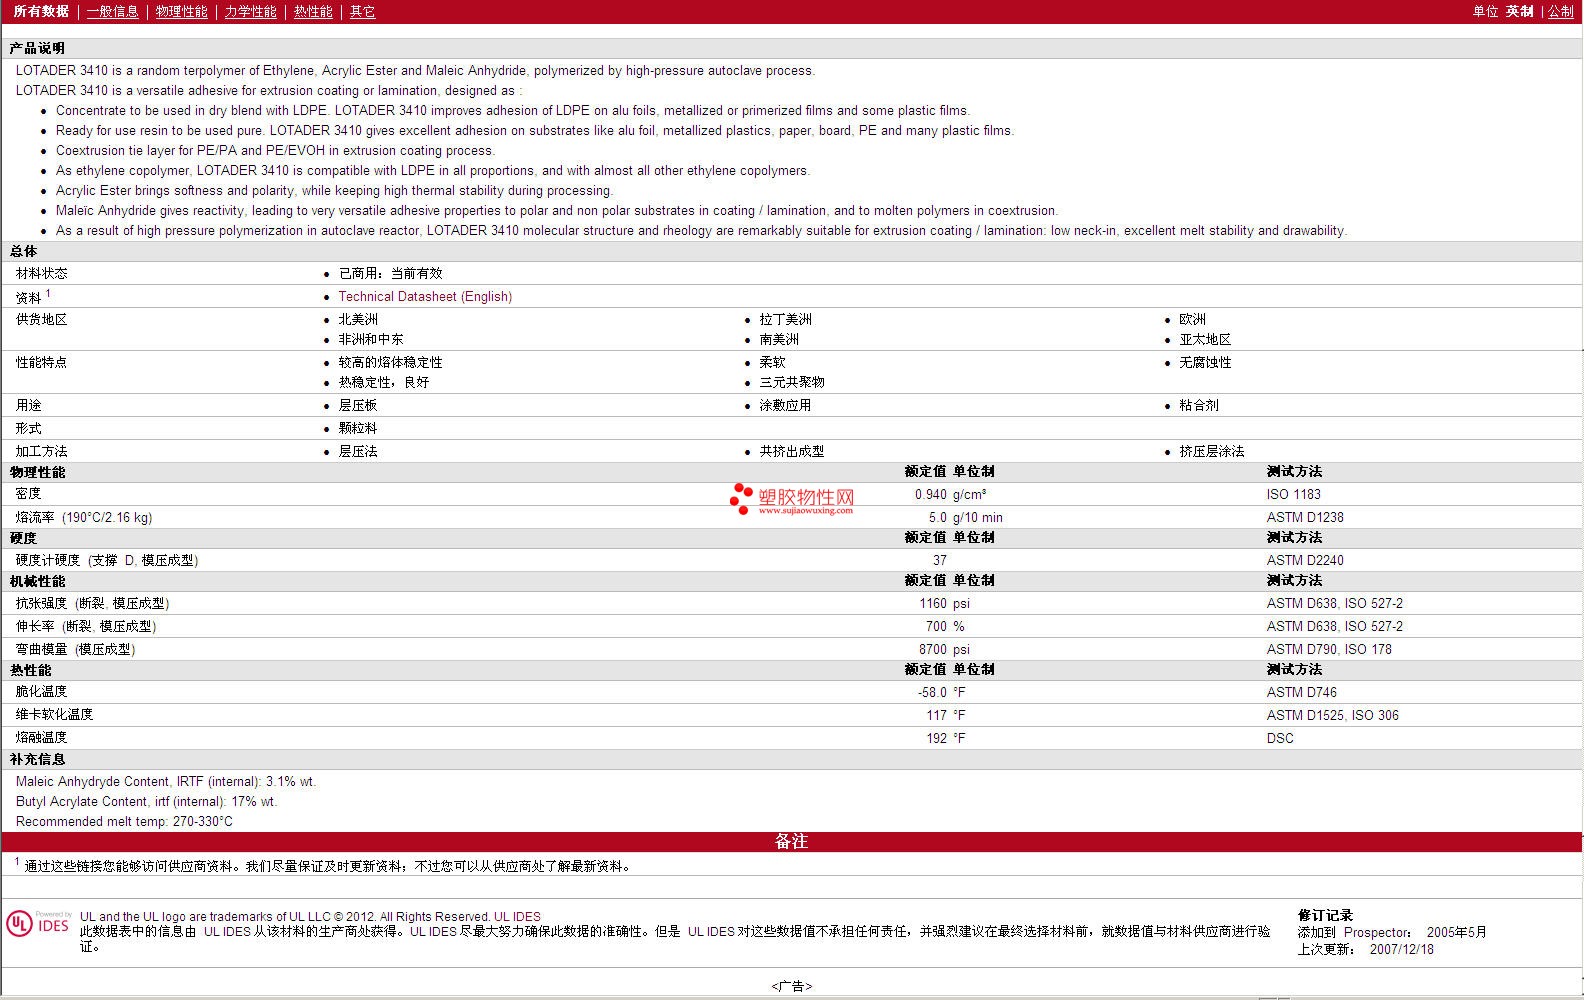The image size is (1584, 1000).
Task: Click the 补充信息 section header
Action: click(x=37, y=759)
